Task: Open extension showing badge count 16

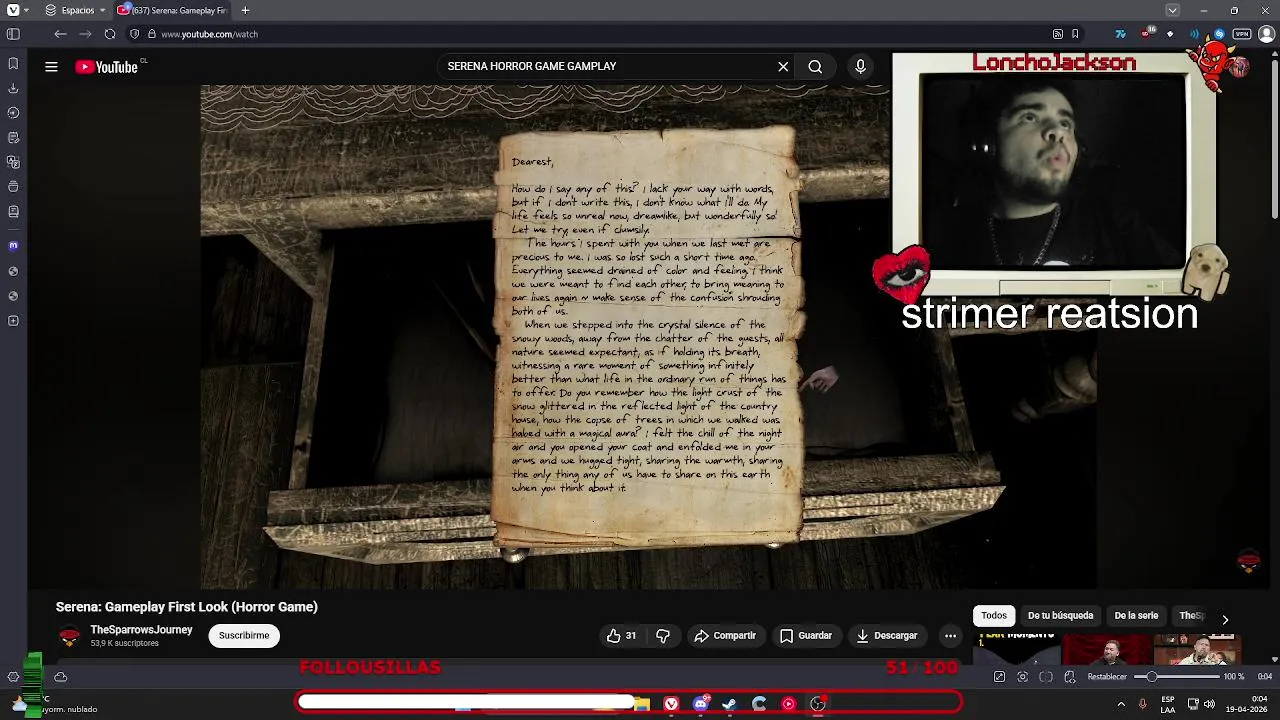Action: (x=1146, y=34)
